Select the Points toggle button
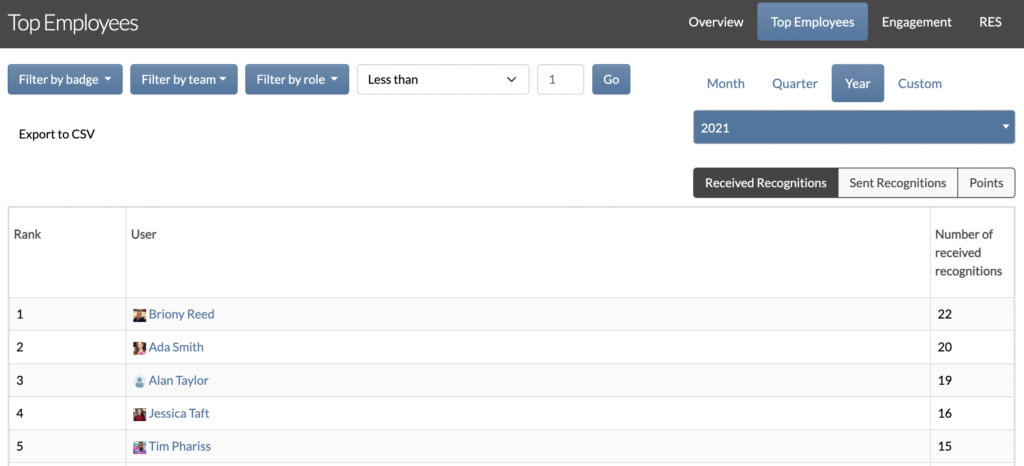Screen dimensions: 1024x466 986,183
